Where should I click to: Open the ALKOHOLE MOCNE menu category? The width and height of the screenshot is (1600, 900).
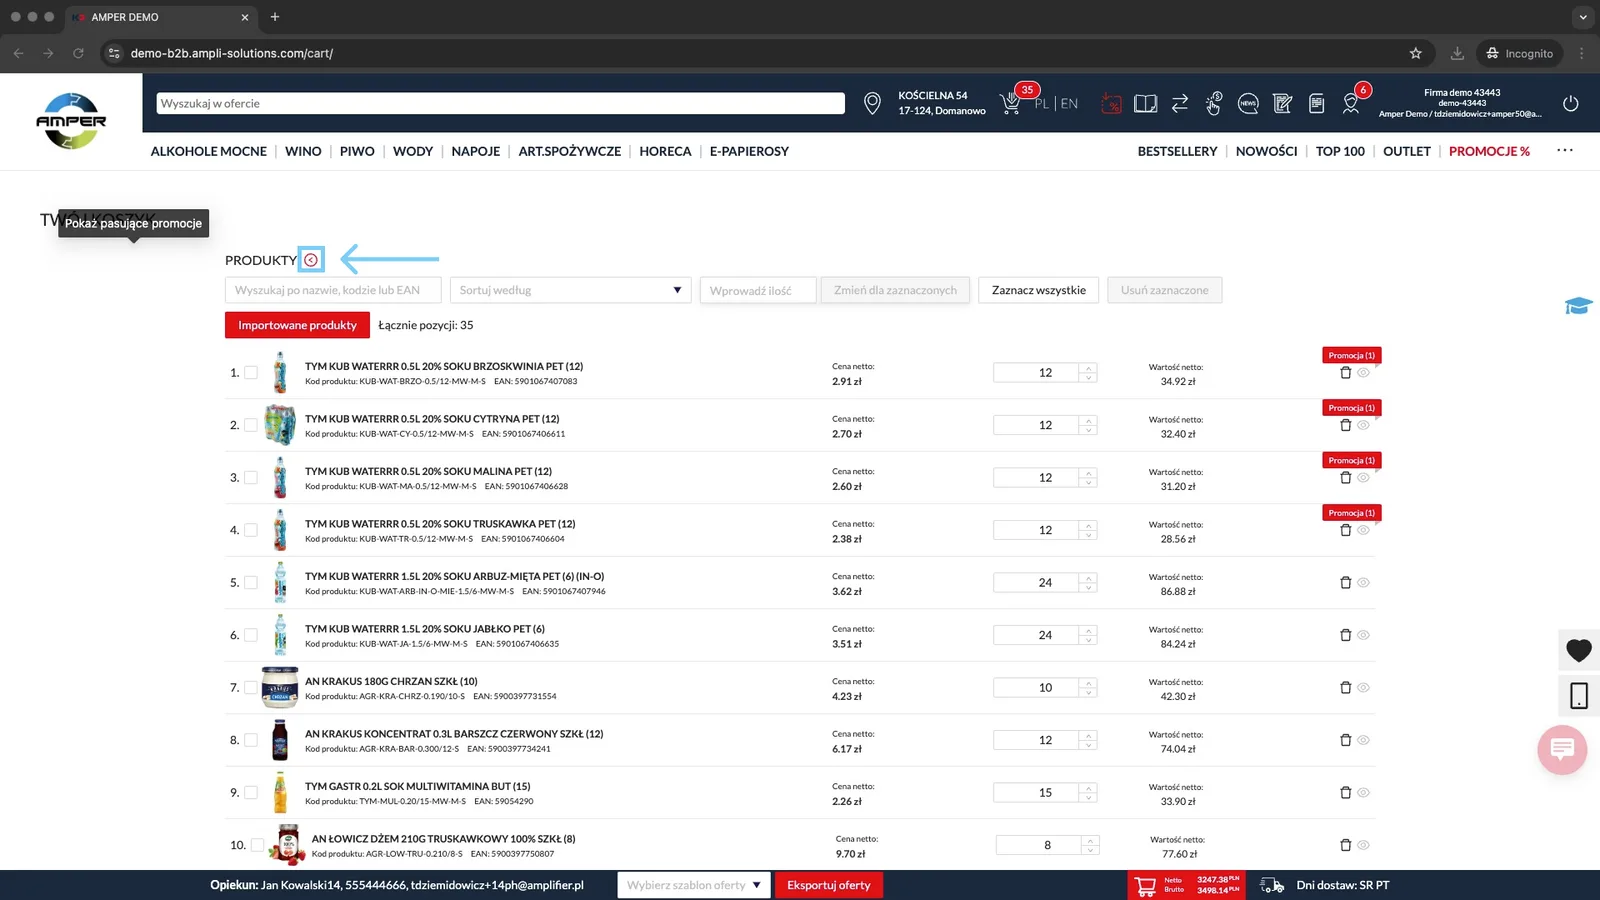click(208, 151)
